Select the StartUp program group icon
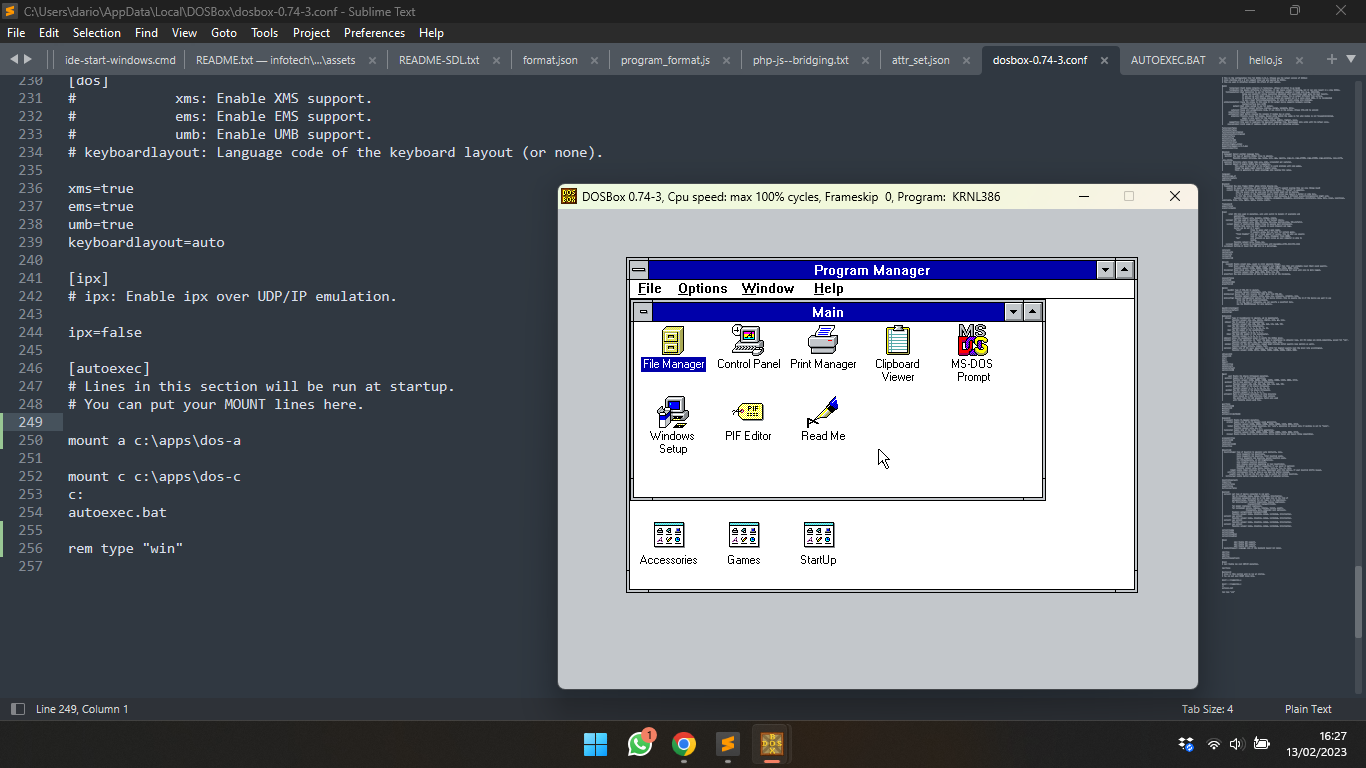Viewport: 1366px width, 768px height. [x=818, y=543]
